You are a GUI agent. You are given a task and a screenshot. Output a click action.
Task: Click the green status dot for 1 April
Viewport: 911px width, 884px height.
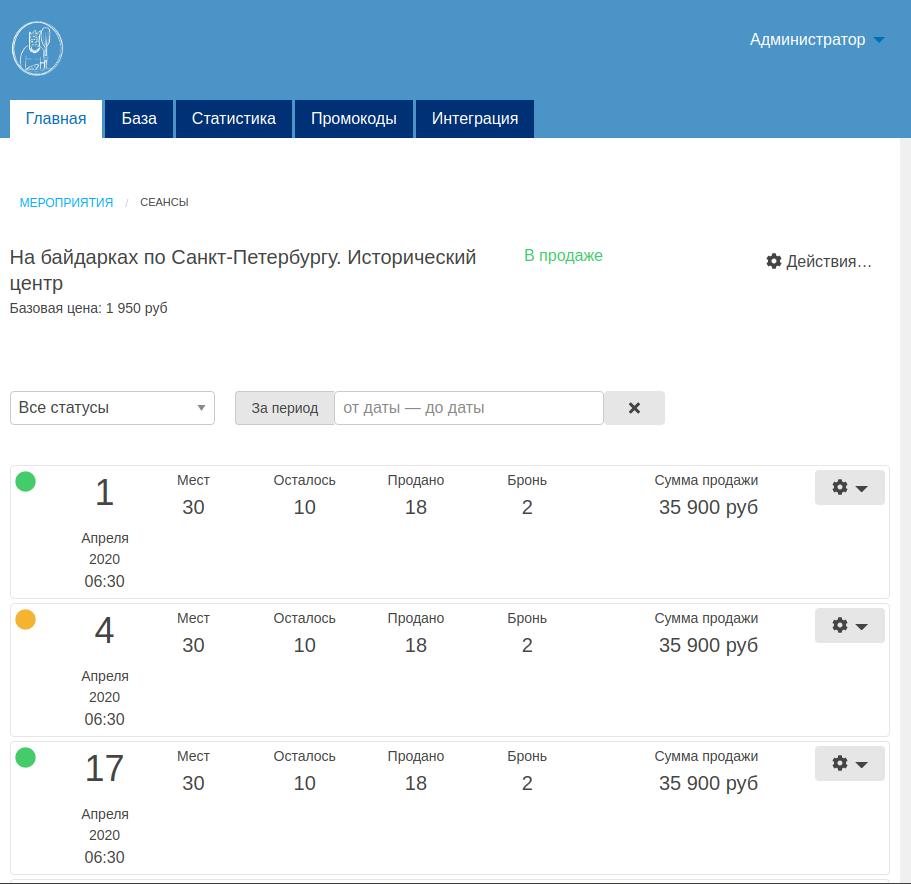coord(26,482)
